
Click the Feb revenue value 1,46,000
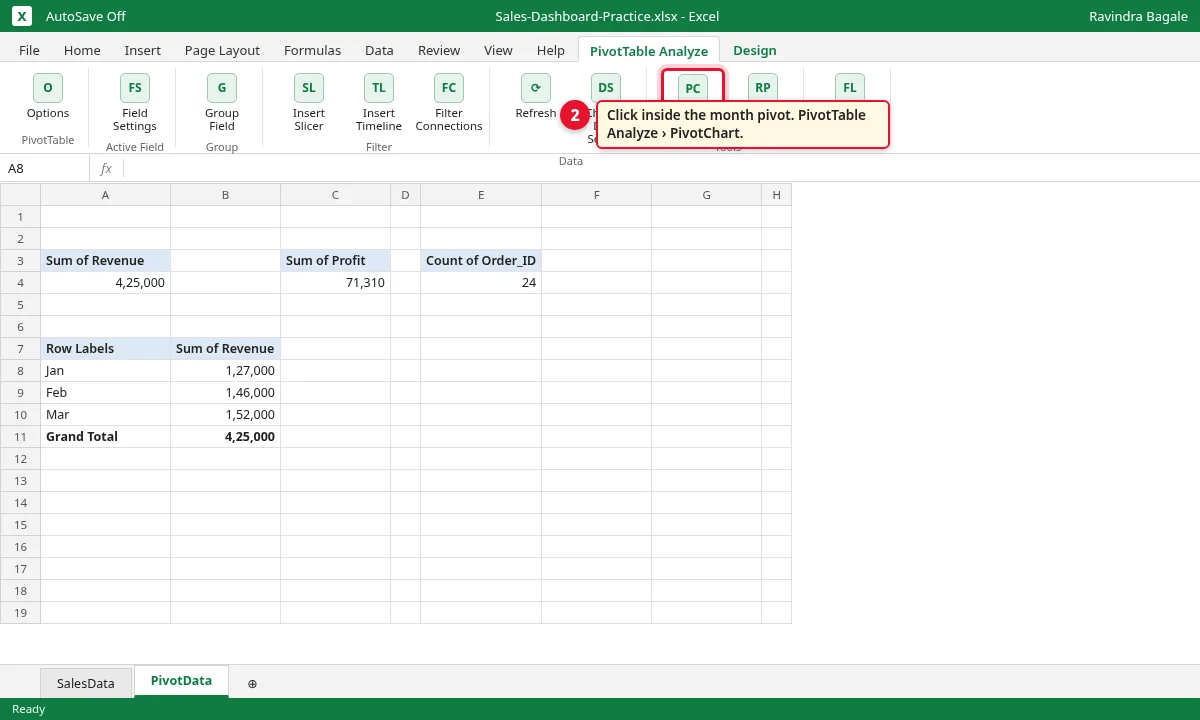point(226,393)
